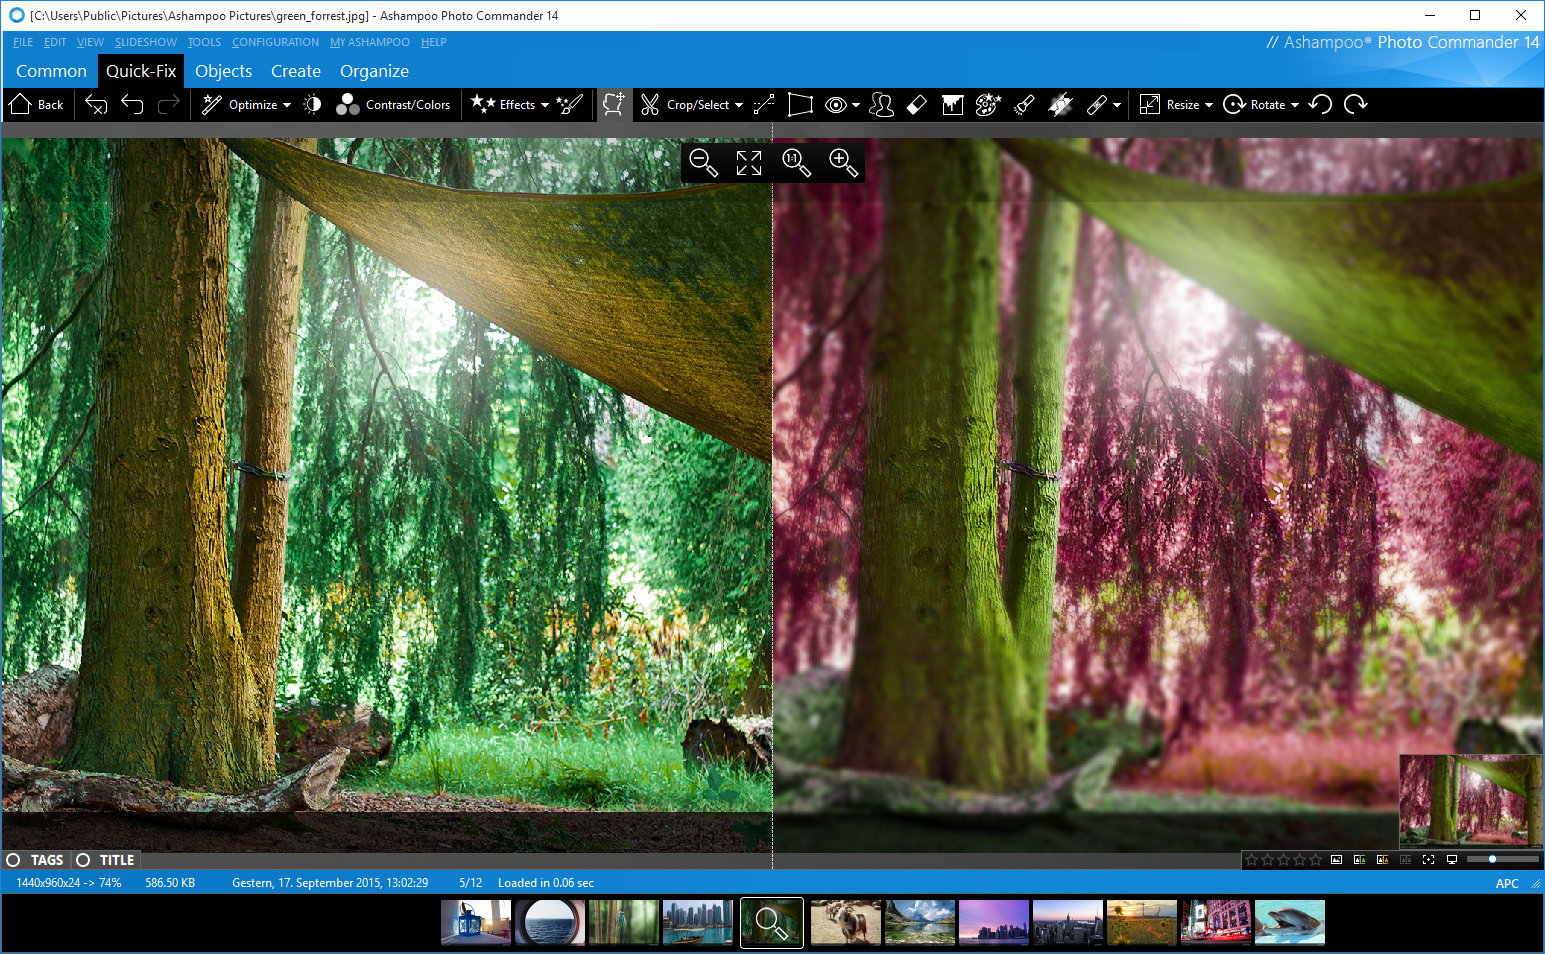This screenshot has width=1545, height=954.
Task: Select the eraser tool in toolbar
Action: coord(917,105)
